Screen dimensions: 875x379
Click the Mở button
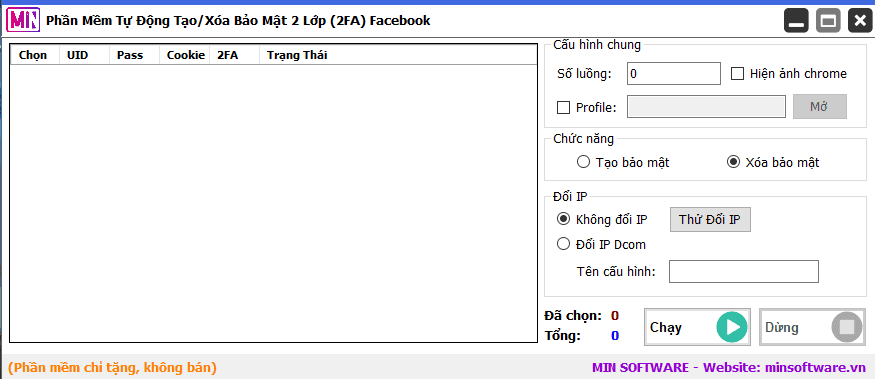click(x=820, y=107)
